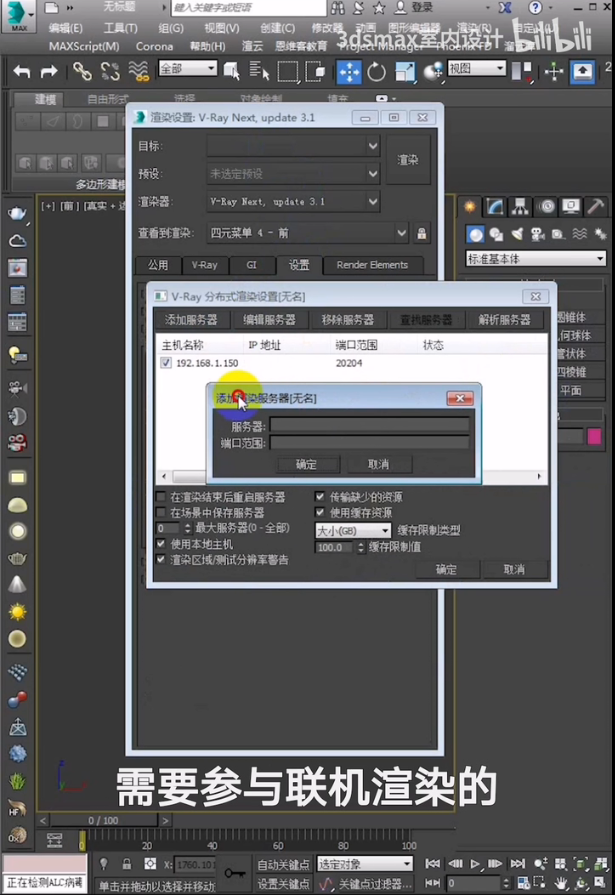This screenshot has width=615, height=895.
Task: Expand the 大小(GB) cache limit type dropdown
Action: (x=353, y=530)
